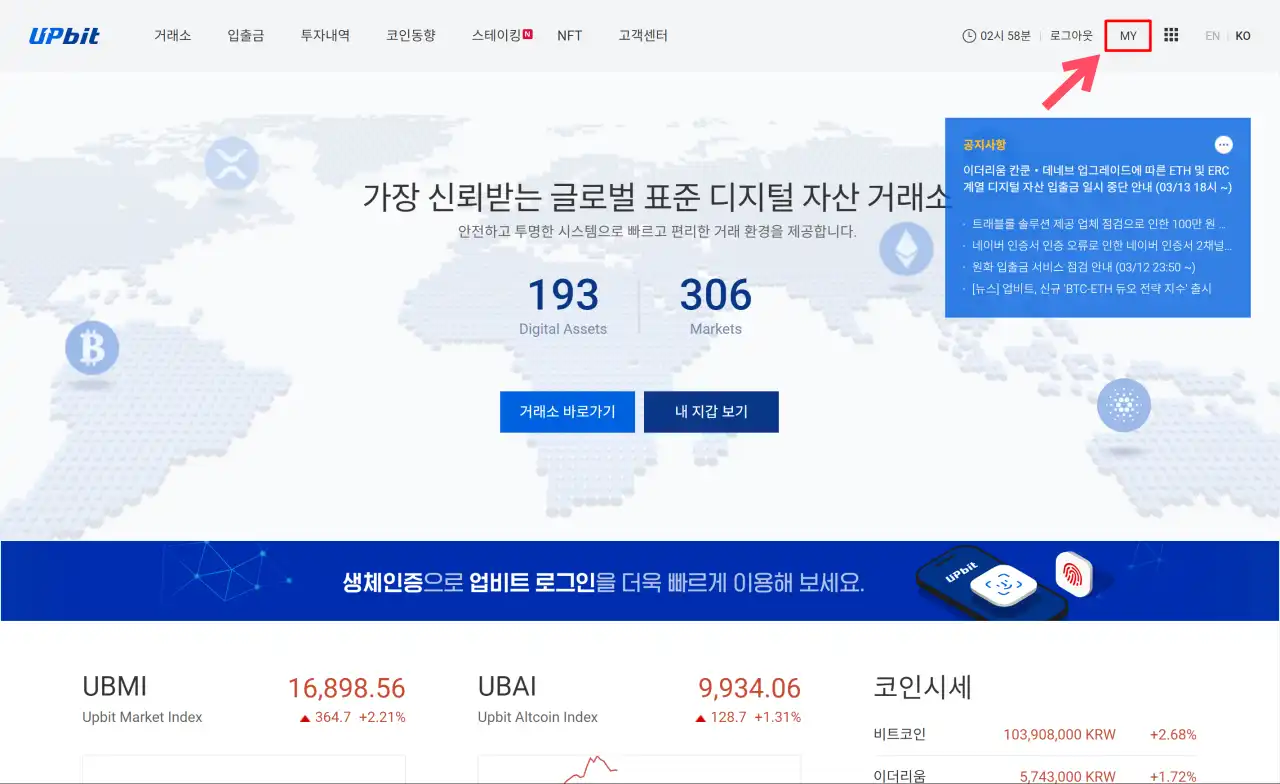Screen dimensions: 1280x784
Task: Click the UBMI value 16,898.56
Action: (346, 688)
